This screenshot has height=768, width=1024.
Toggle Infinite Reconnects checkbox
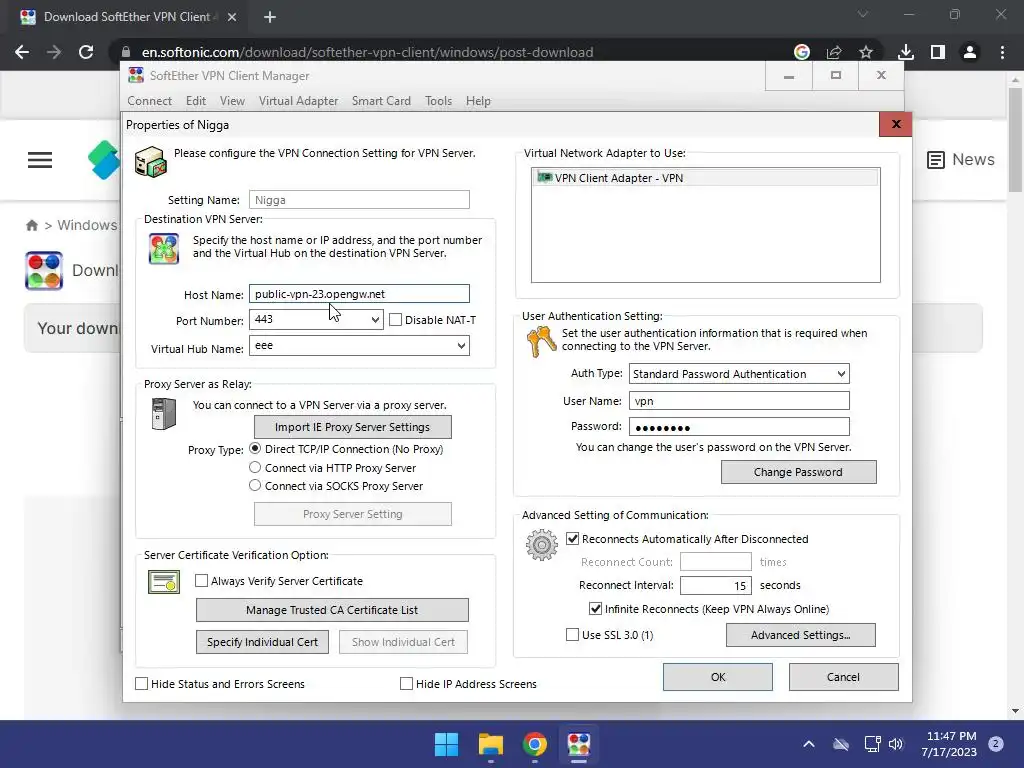tap(595, 609)
